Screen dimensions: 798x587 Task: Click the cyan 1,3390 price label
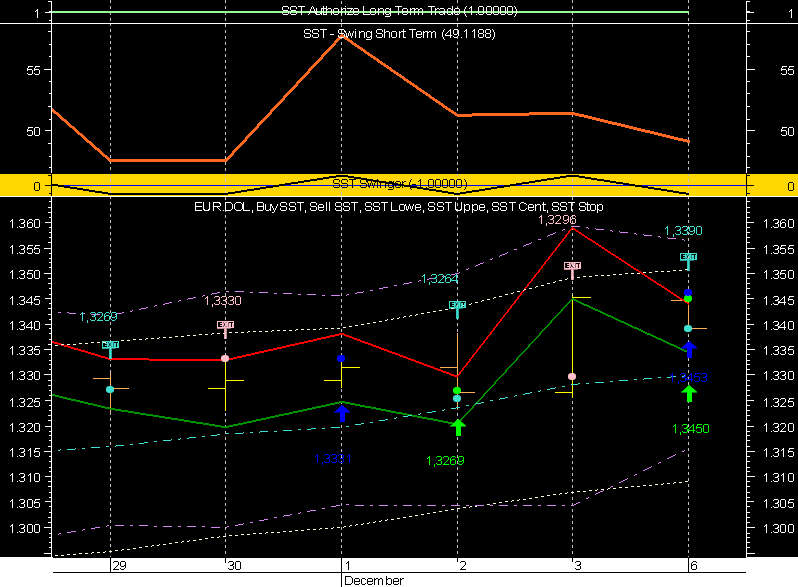[683, 231]
